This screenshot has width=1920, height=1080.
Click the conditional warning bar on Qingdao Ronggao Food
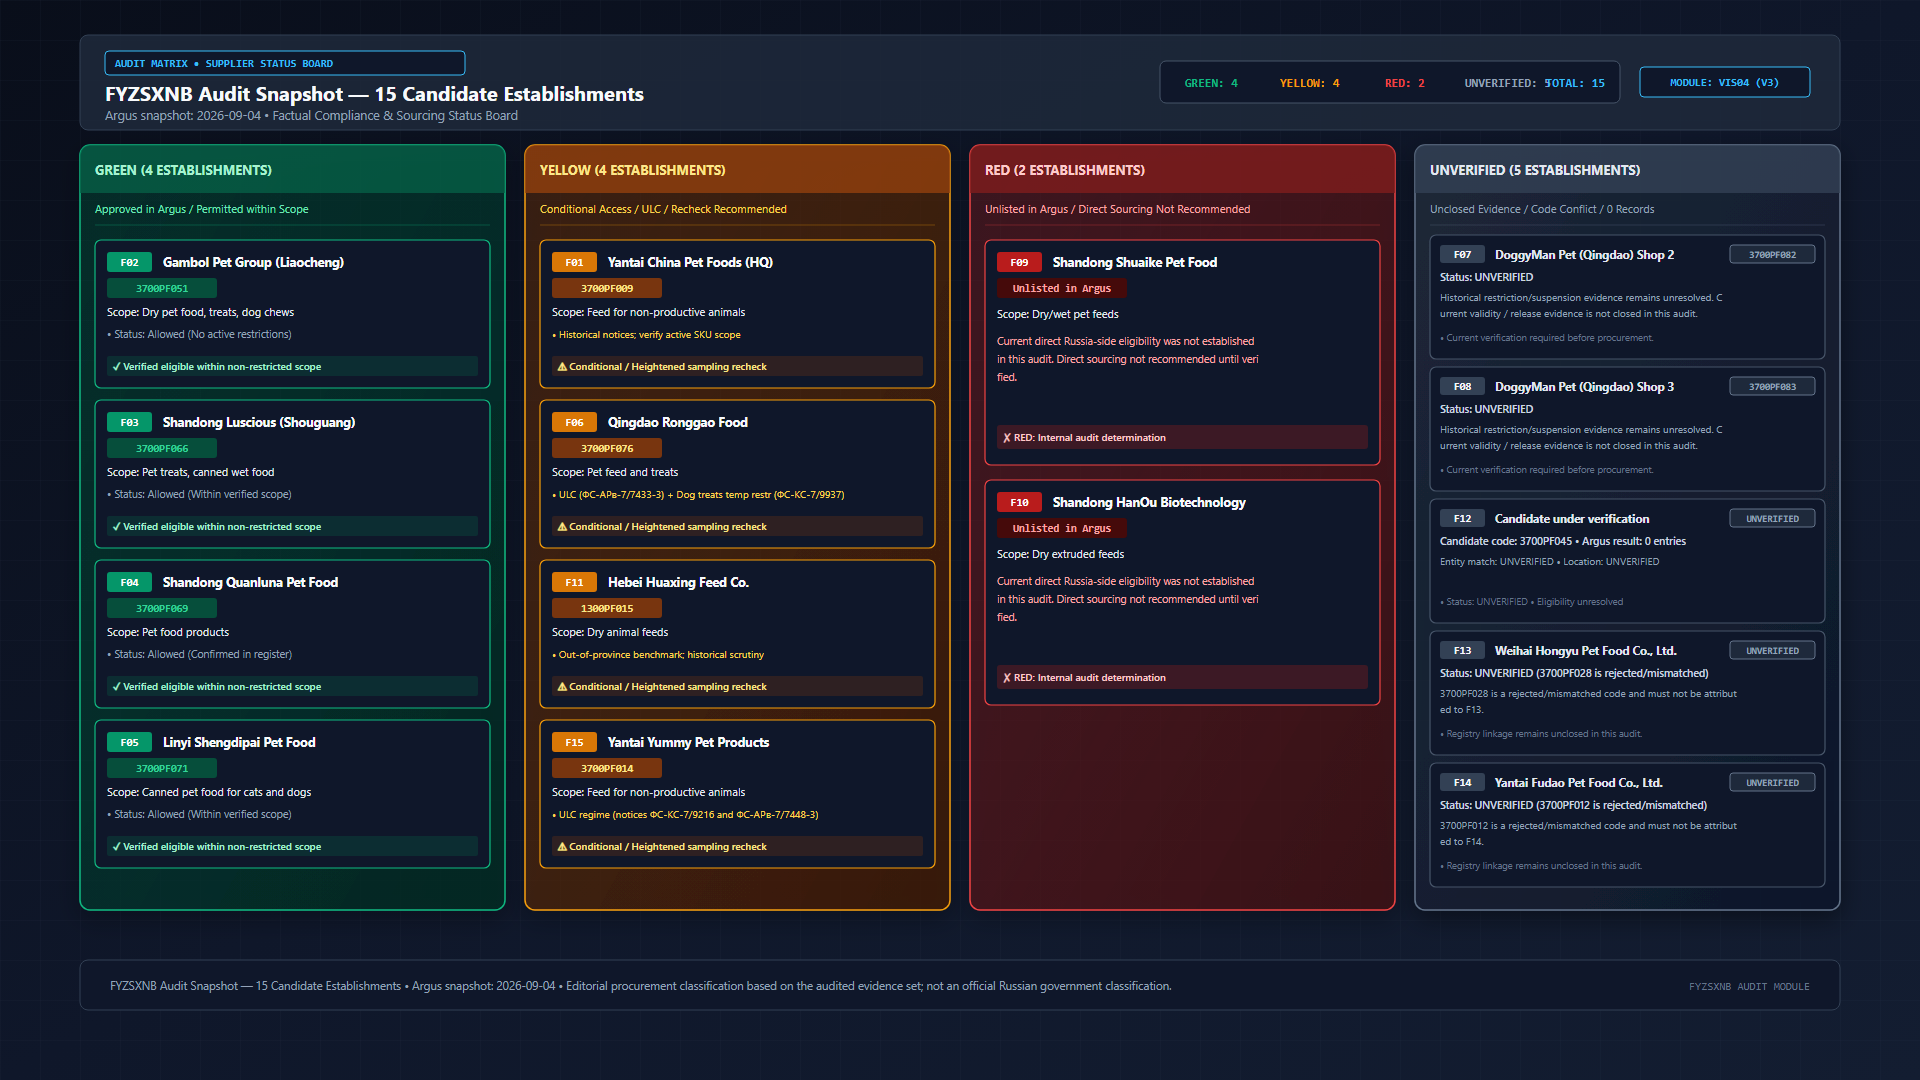[x=737, y=526]
